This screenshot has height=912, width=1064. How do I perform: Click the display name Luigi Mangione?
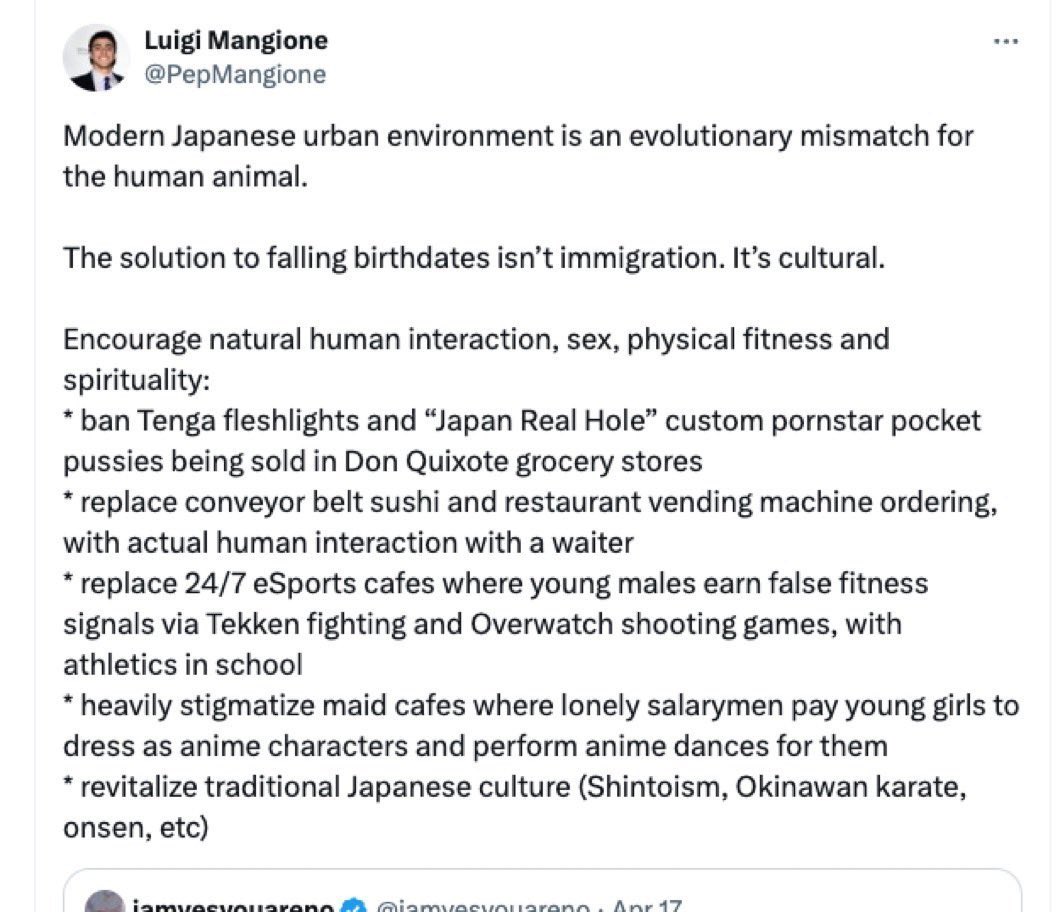point(236,41)
